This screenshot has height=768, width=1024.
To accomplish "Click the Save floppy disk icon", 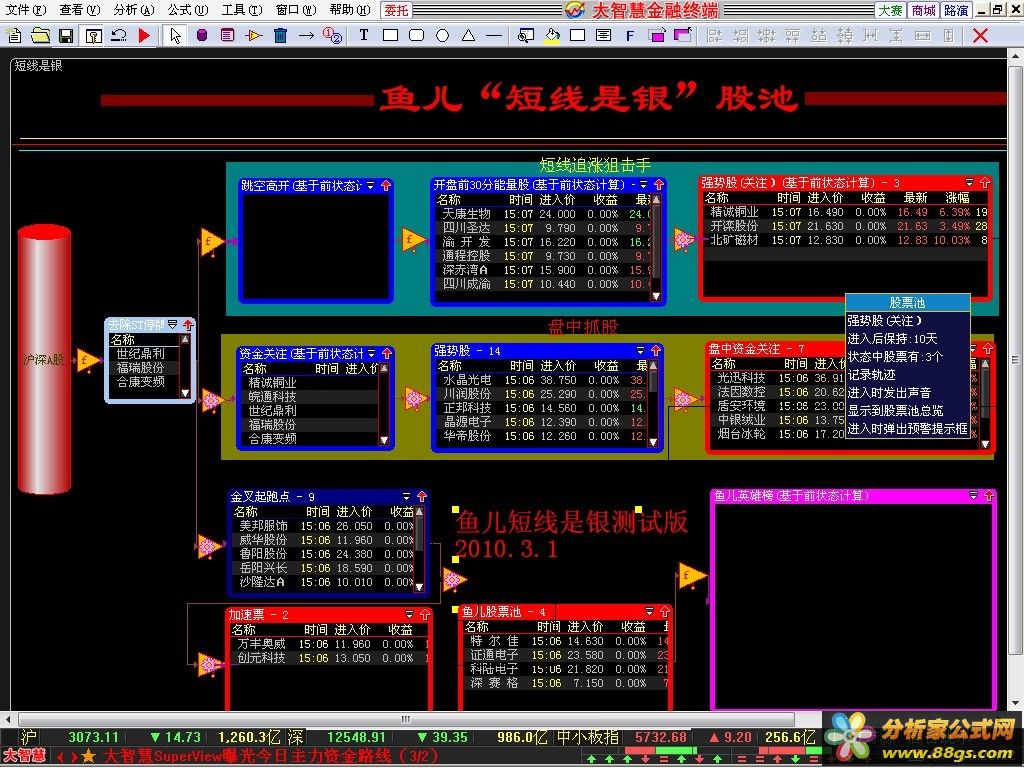I will [66, 35].
